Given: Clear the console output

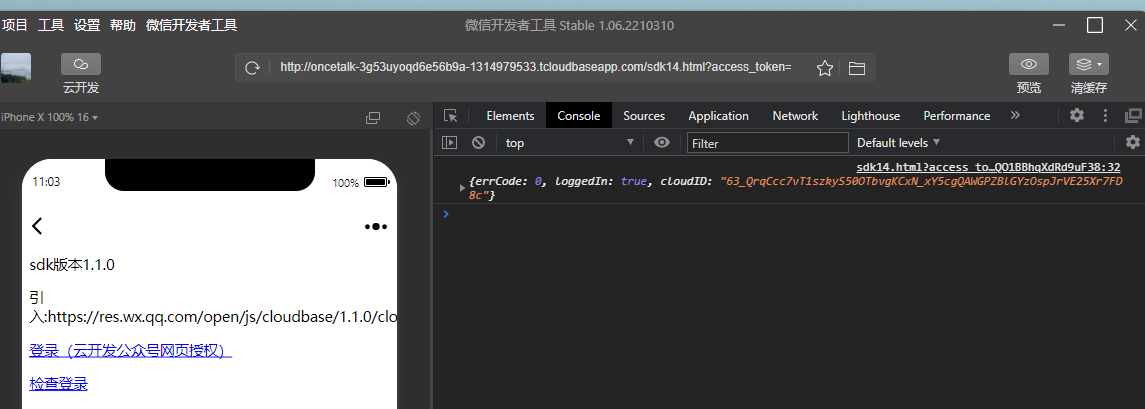Looking at the screenshot, I should 478,142.
